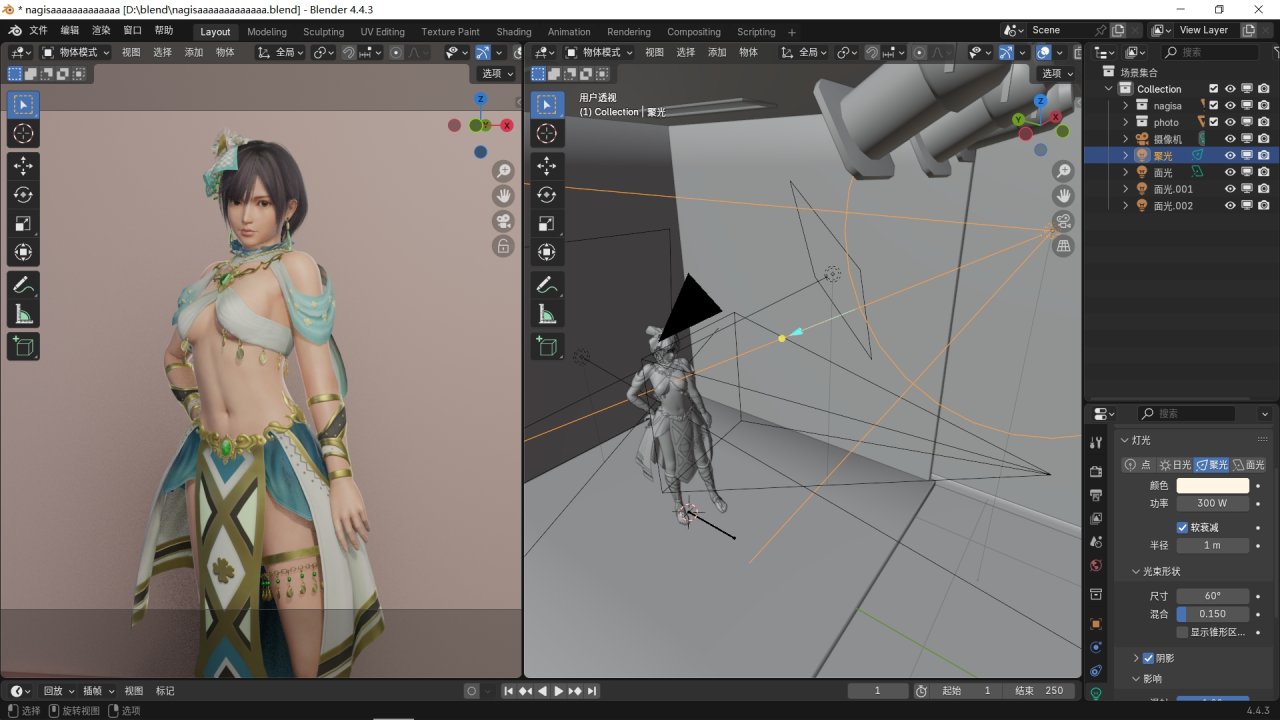Select the Move tool in left viewport
Screen dimensions: 1280x720
pyautogui.click(x=24, y=166)
